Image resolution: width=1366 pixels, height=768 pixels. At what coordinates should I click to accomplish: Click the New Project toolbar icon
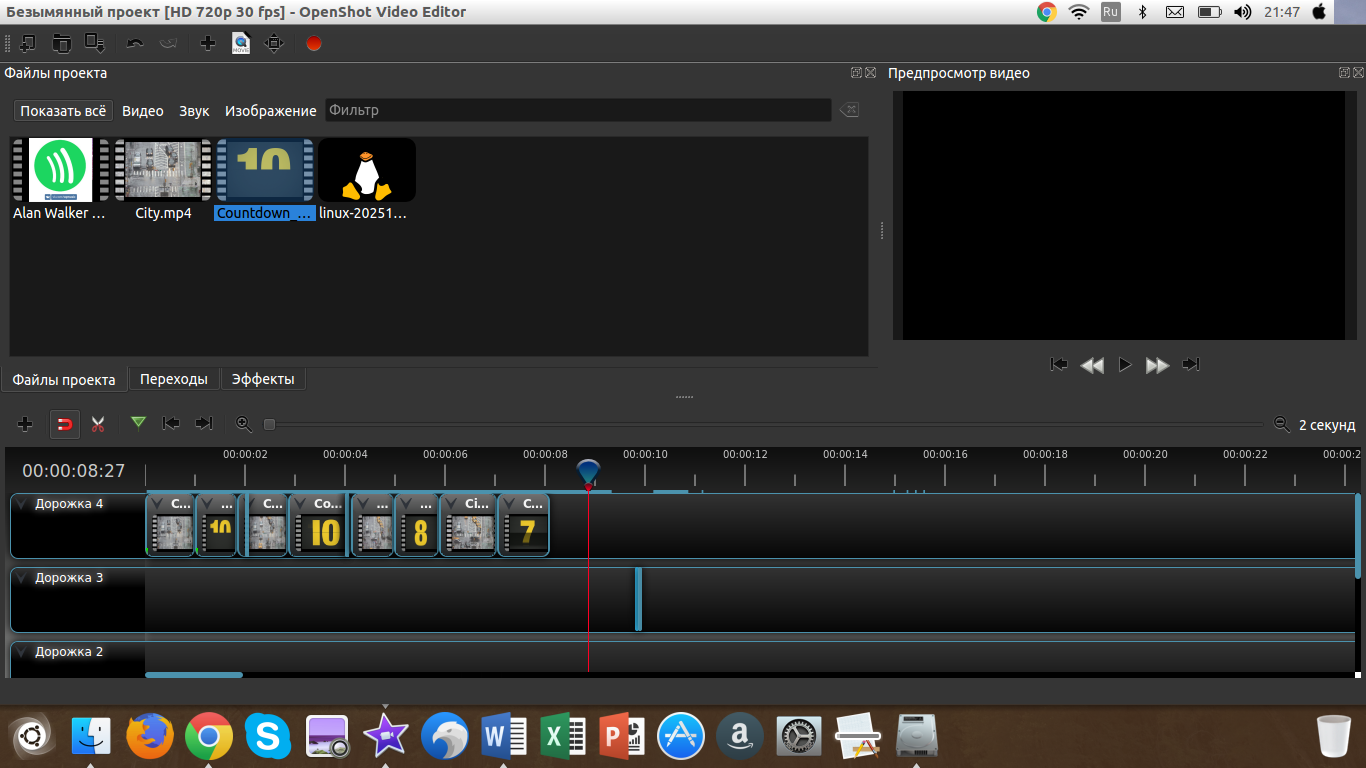coord(28,43)
